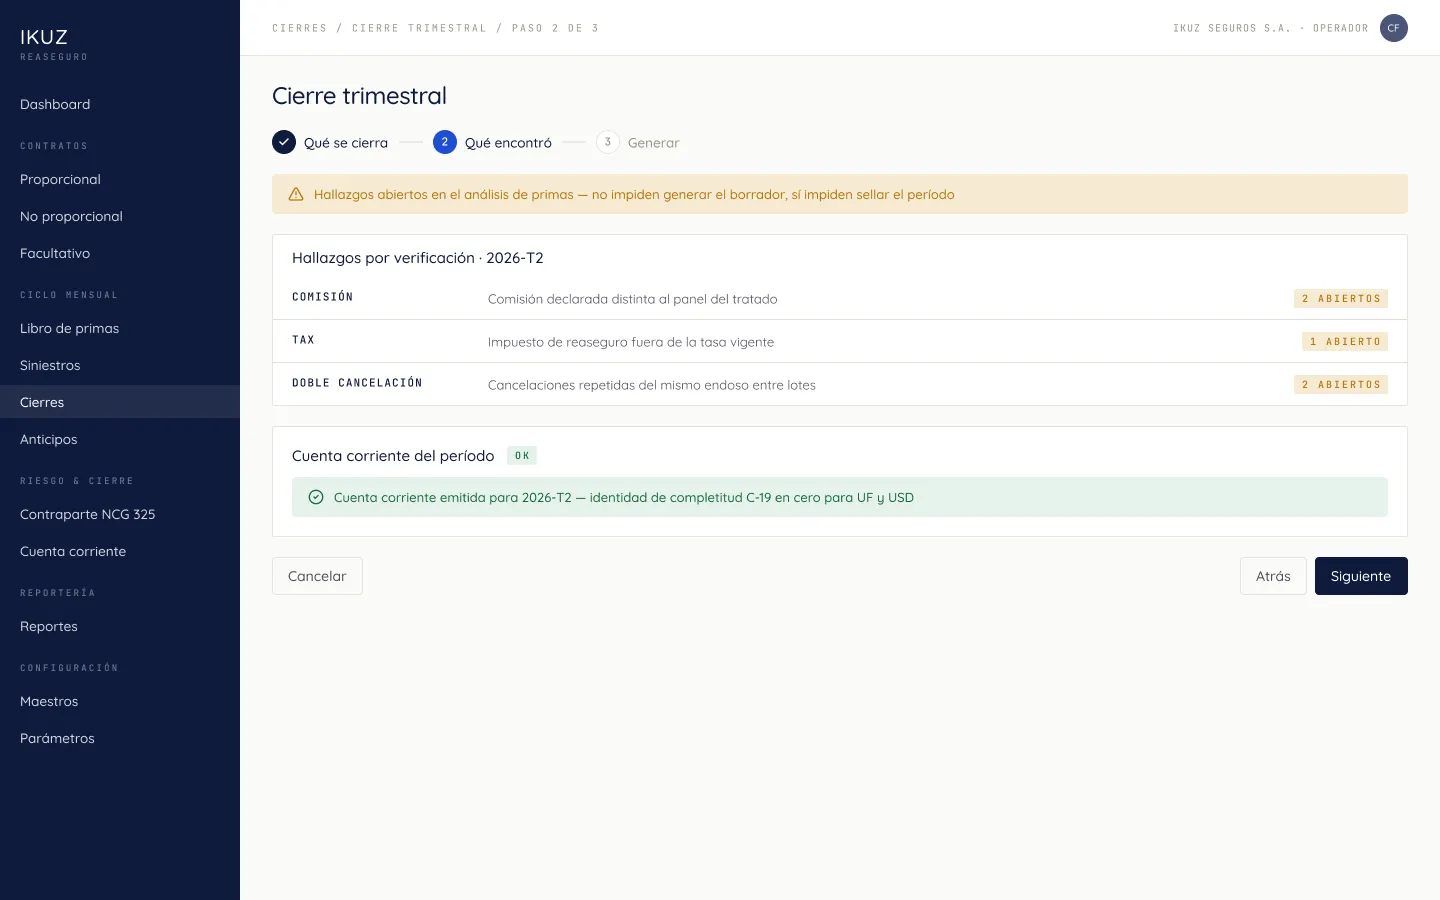The image size is (1440, 900).
Task: Click 'Impuesto de reaseguro fuera de la tasa vigente'
Action: (x=631, y=342)
